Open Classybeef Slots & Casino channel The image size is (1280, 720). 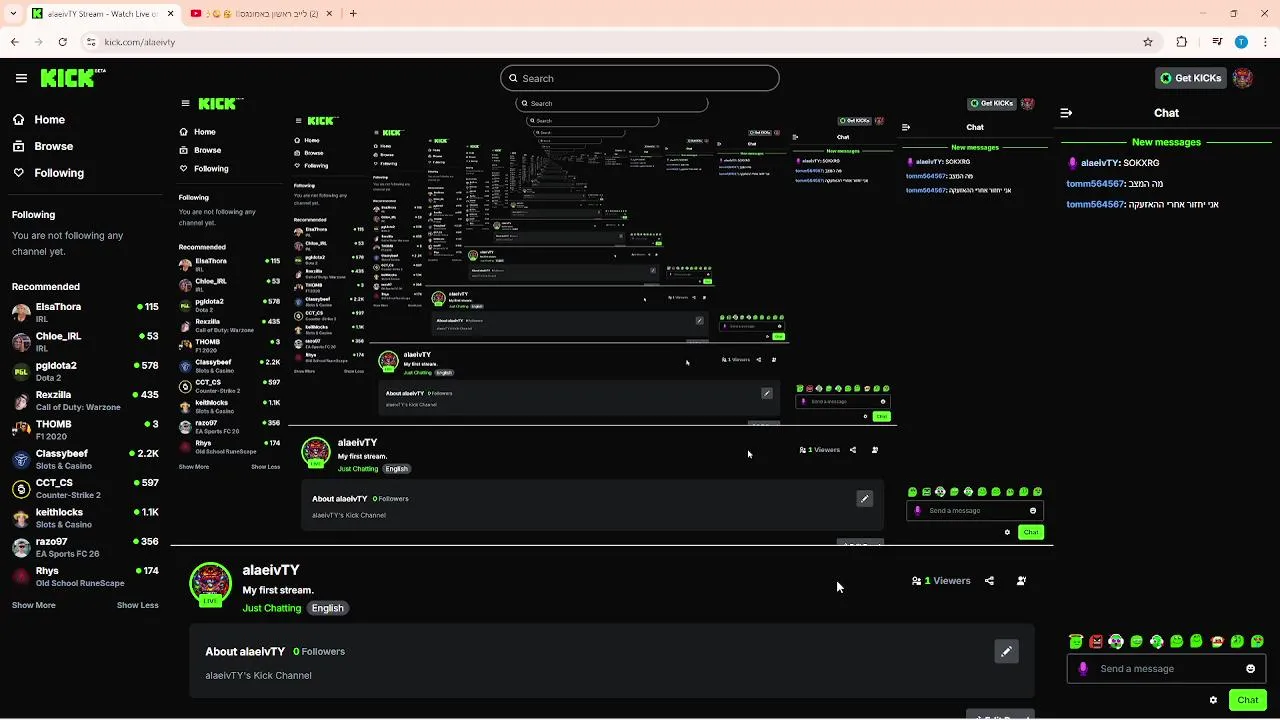pyautogui.click(x=85, y=459)
